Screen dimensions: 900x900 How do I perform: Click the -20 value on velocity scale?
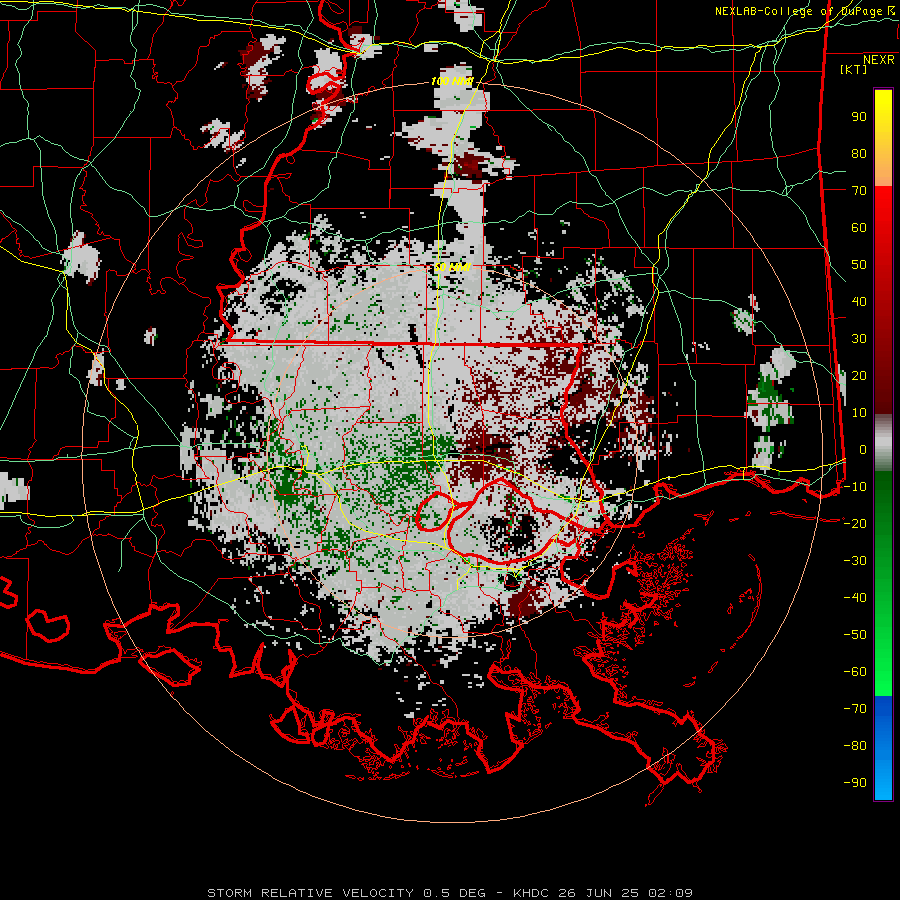click(855, 523)
